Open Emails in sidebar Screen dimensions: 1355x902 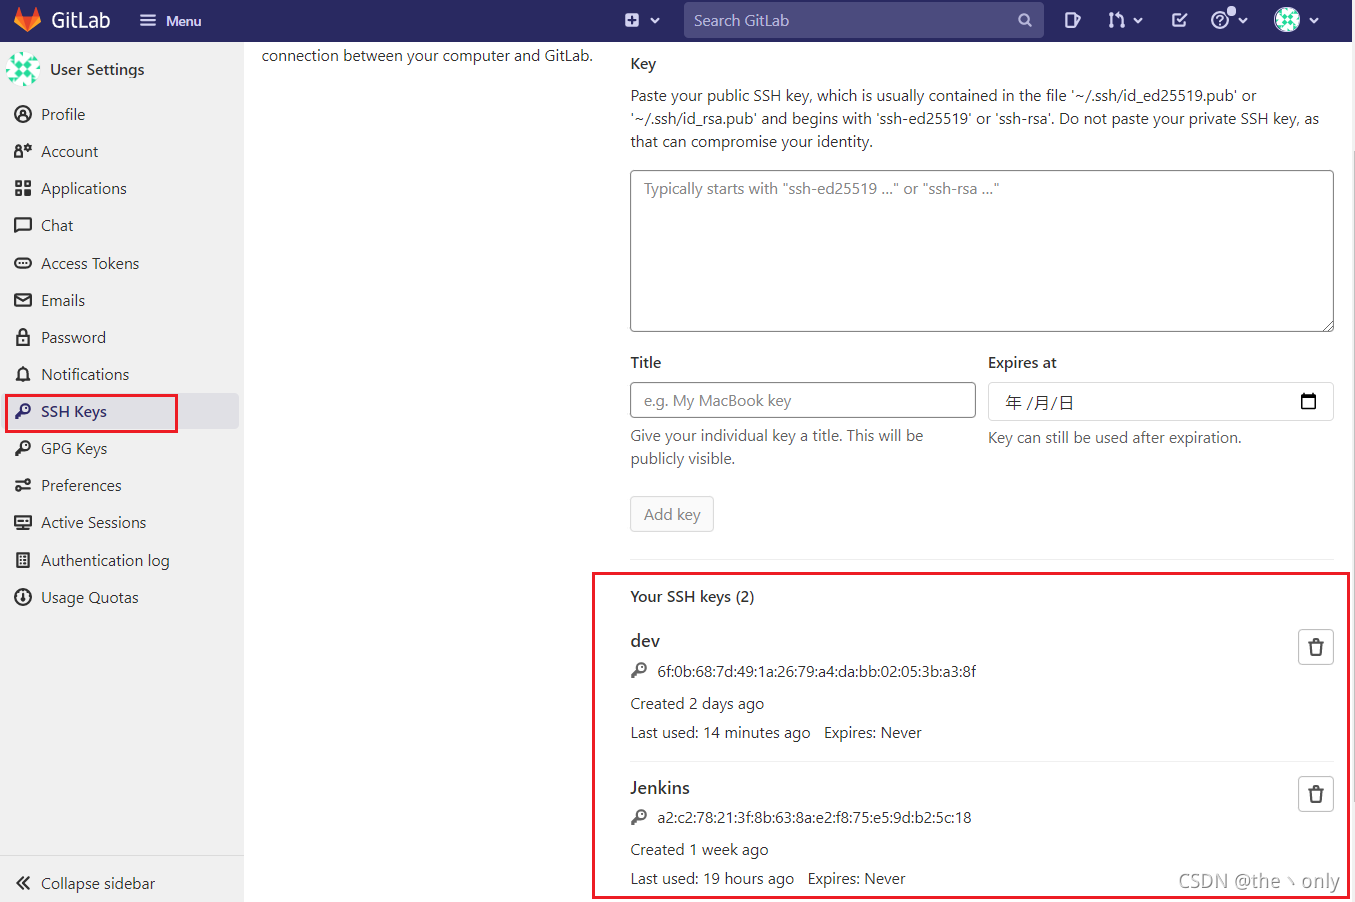121,300
